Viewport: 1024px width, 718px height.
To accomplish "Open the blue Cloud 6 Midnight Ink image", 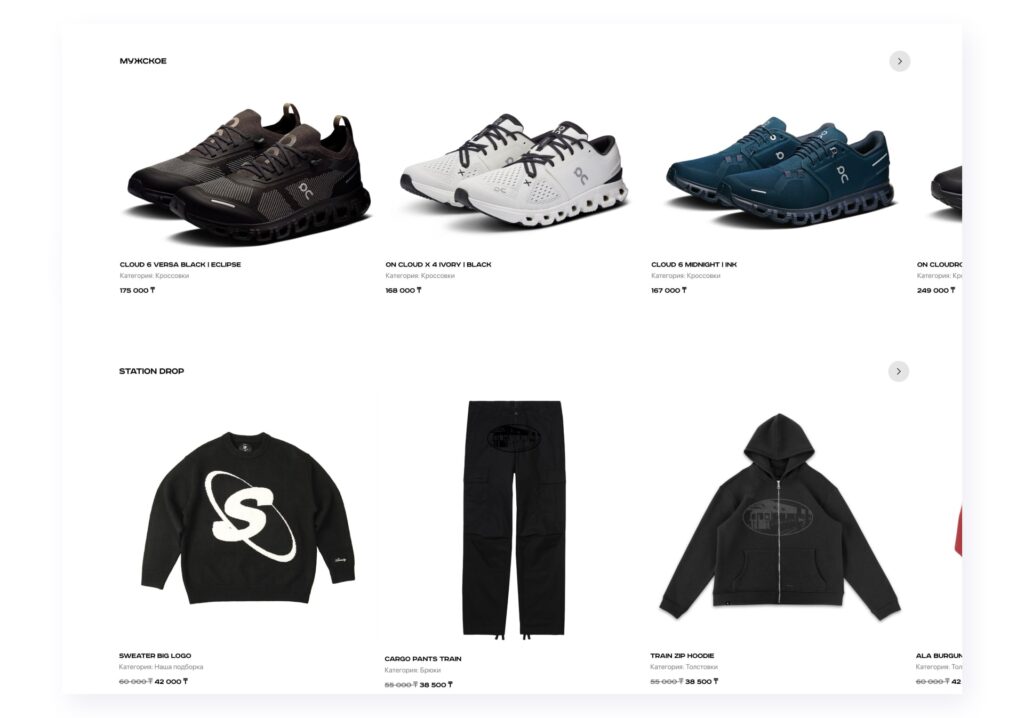I will [780, 172].
